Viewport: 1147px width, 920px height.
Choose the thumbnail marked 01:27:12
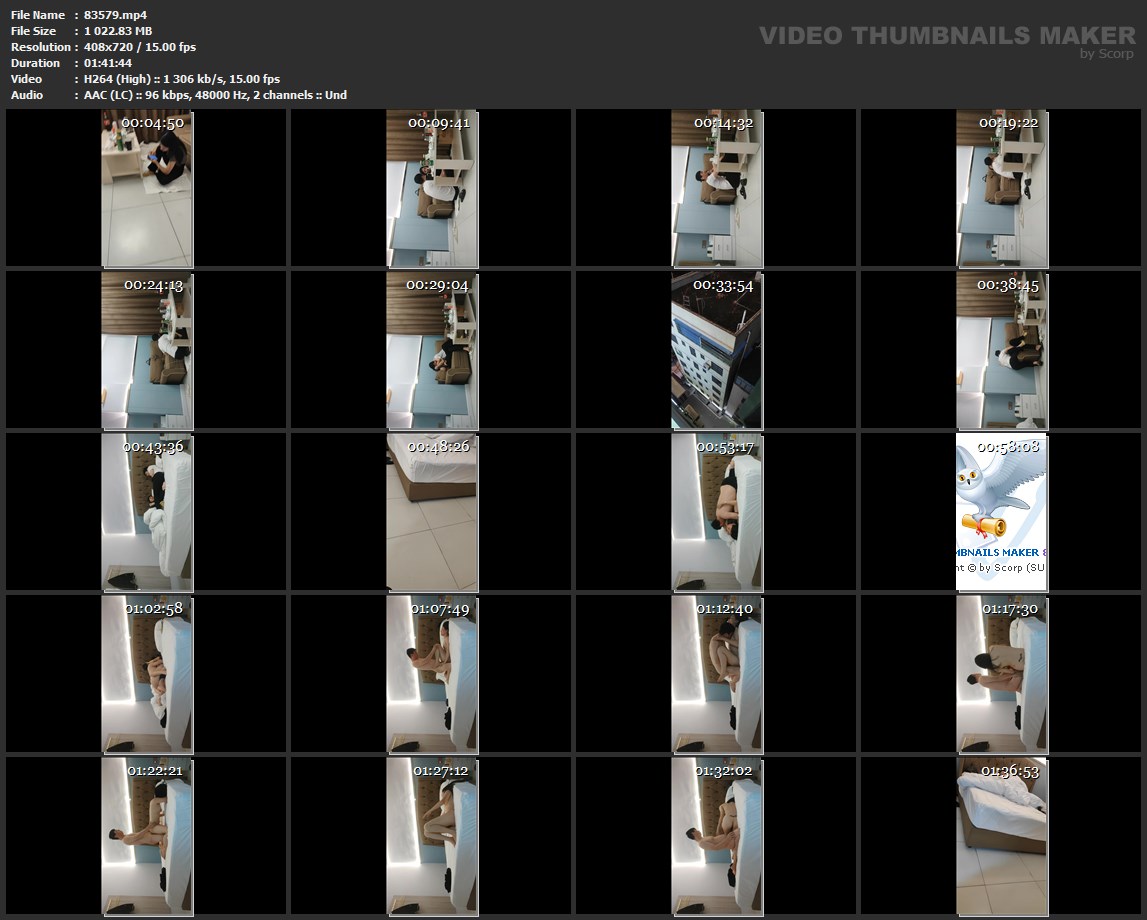click(x=432, y=837)
